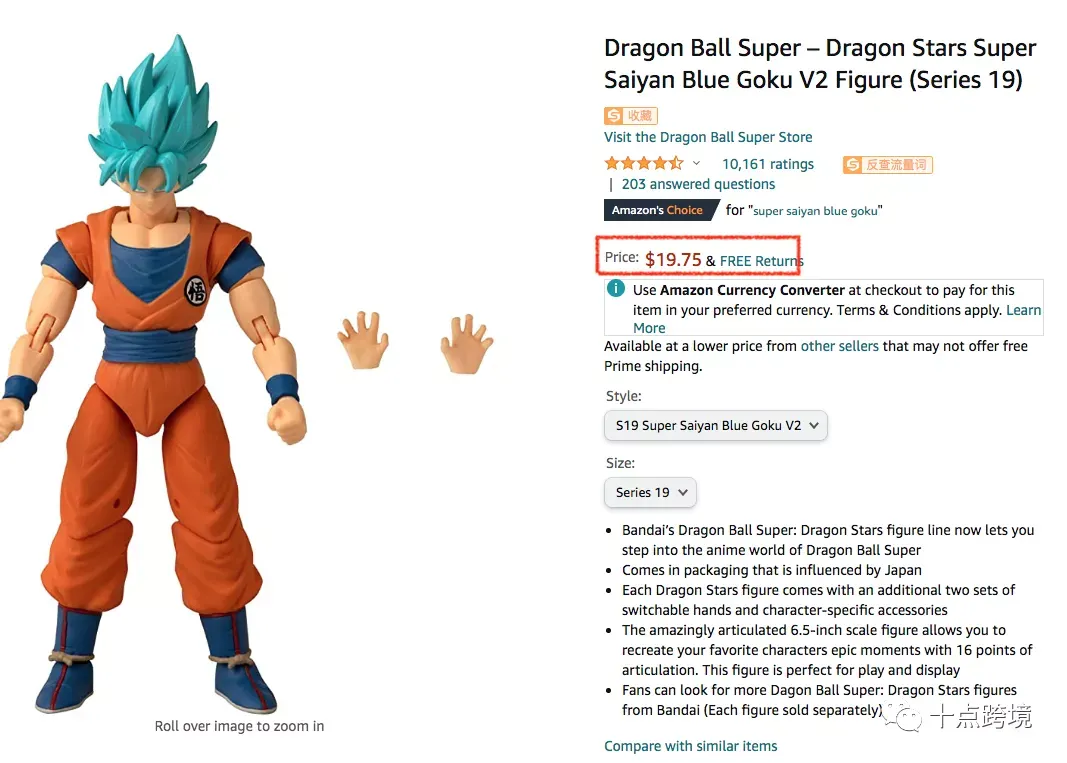Open 203 answered questions link
The width and height of the screenshot is (1067, 763).
pos(698,184)
